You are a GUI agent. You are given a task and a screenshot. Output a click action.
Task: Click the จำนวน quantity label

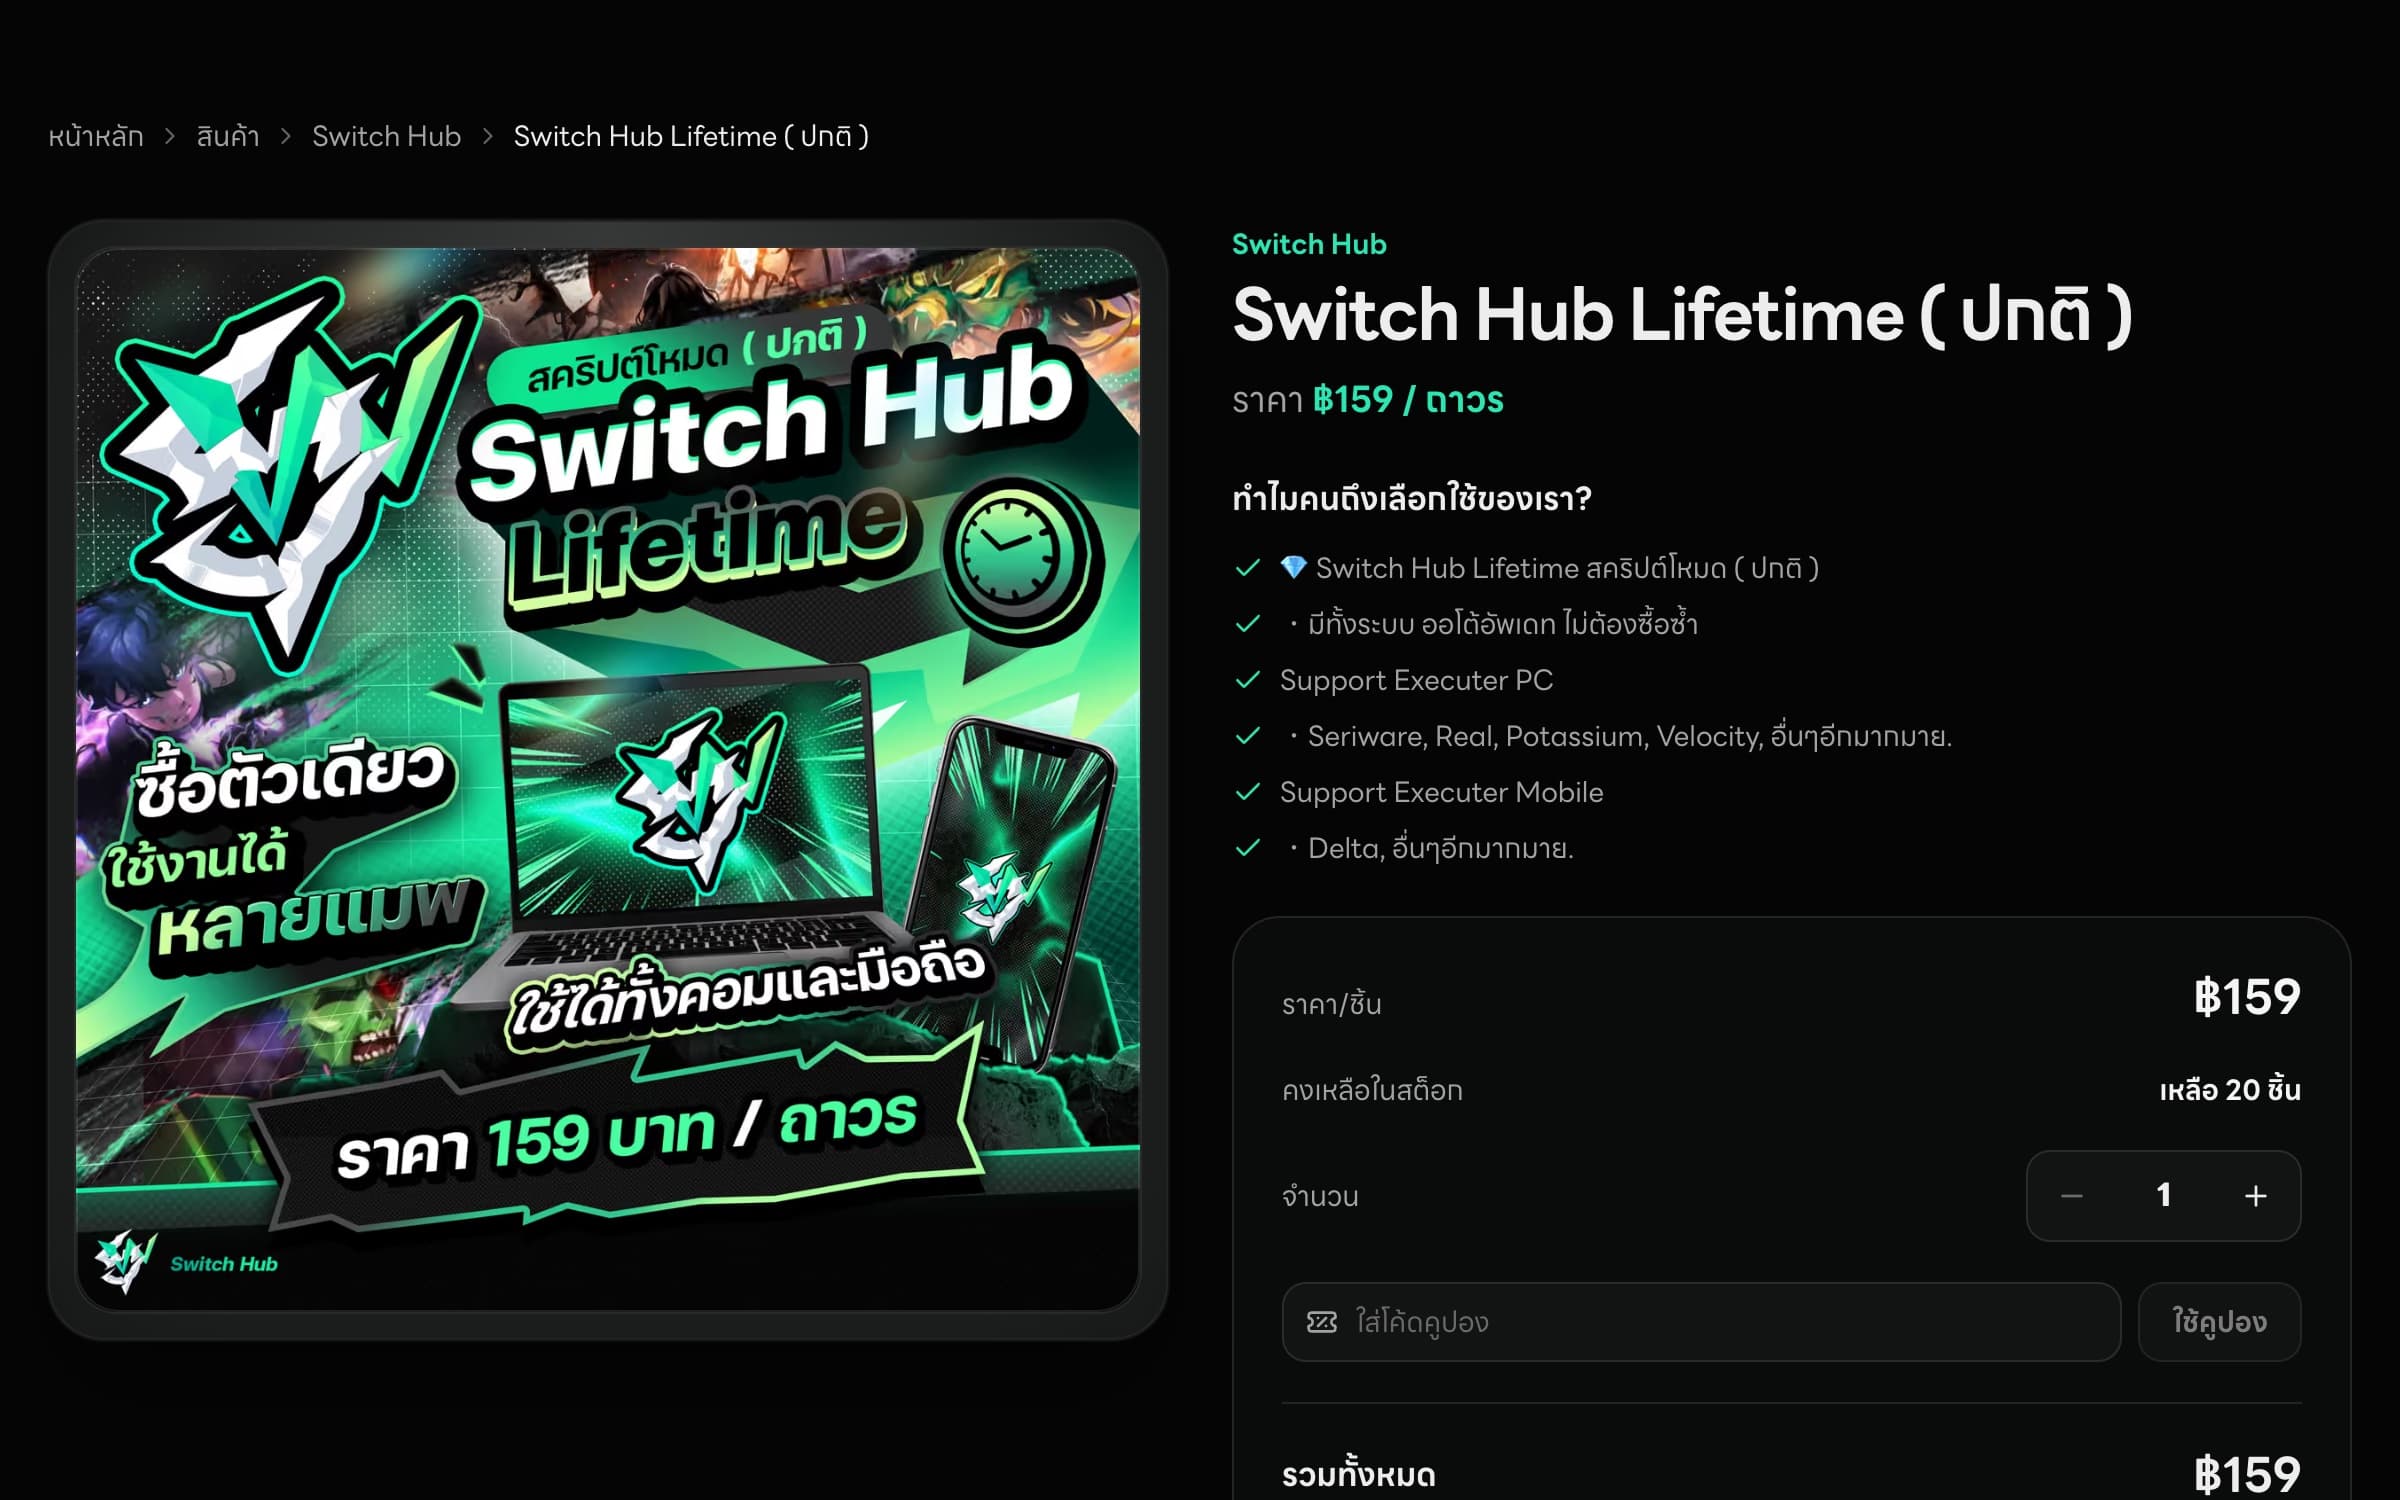1320,1196
